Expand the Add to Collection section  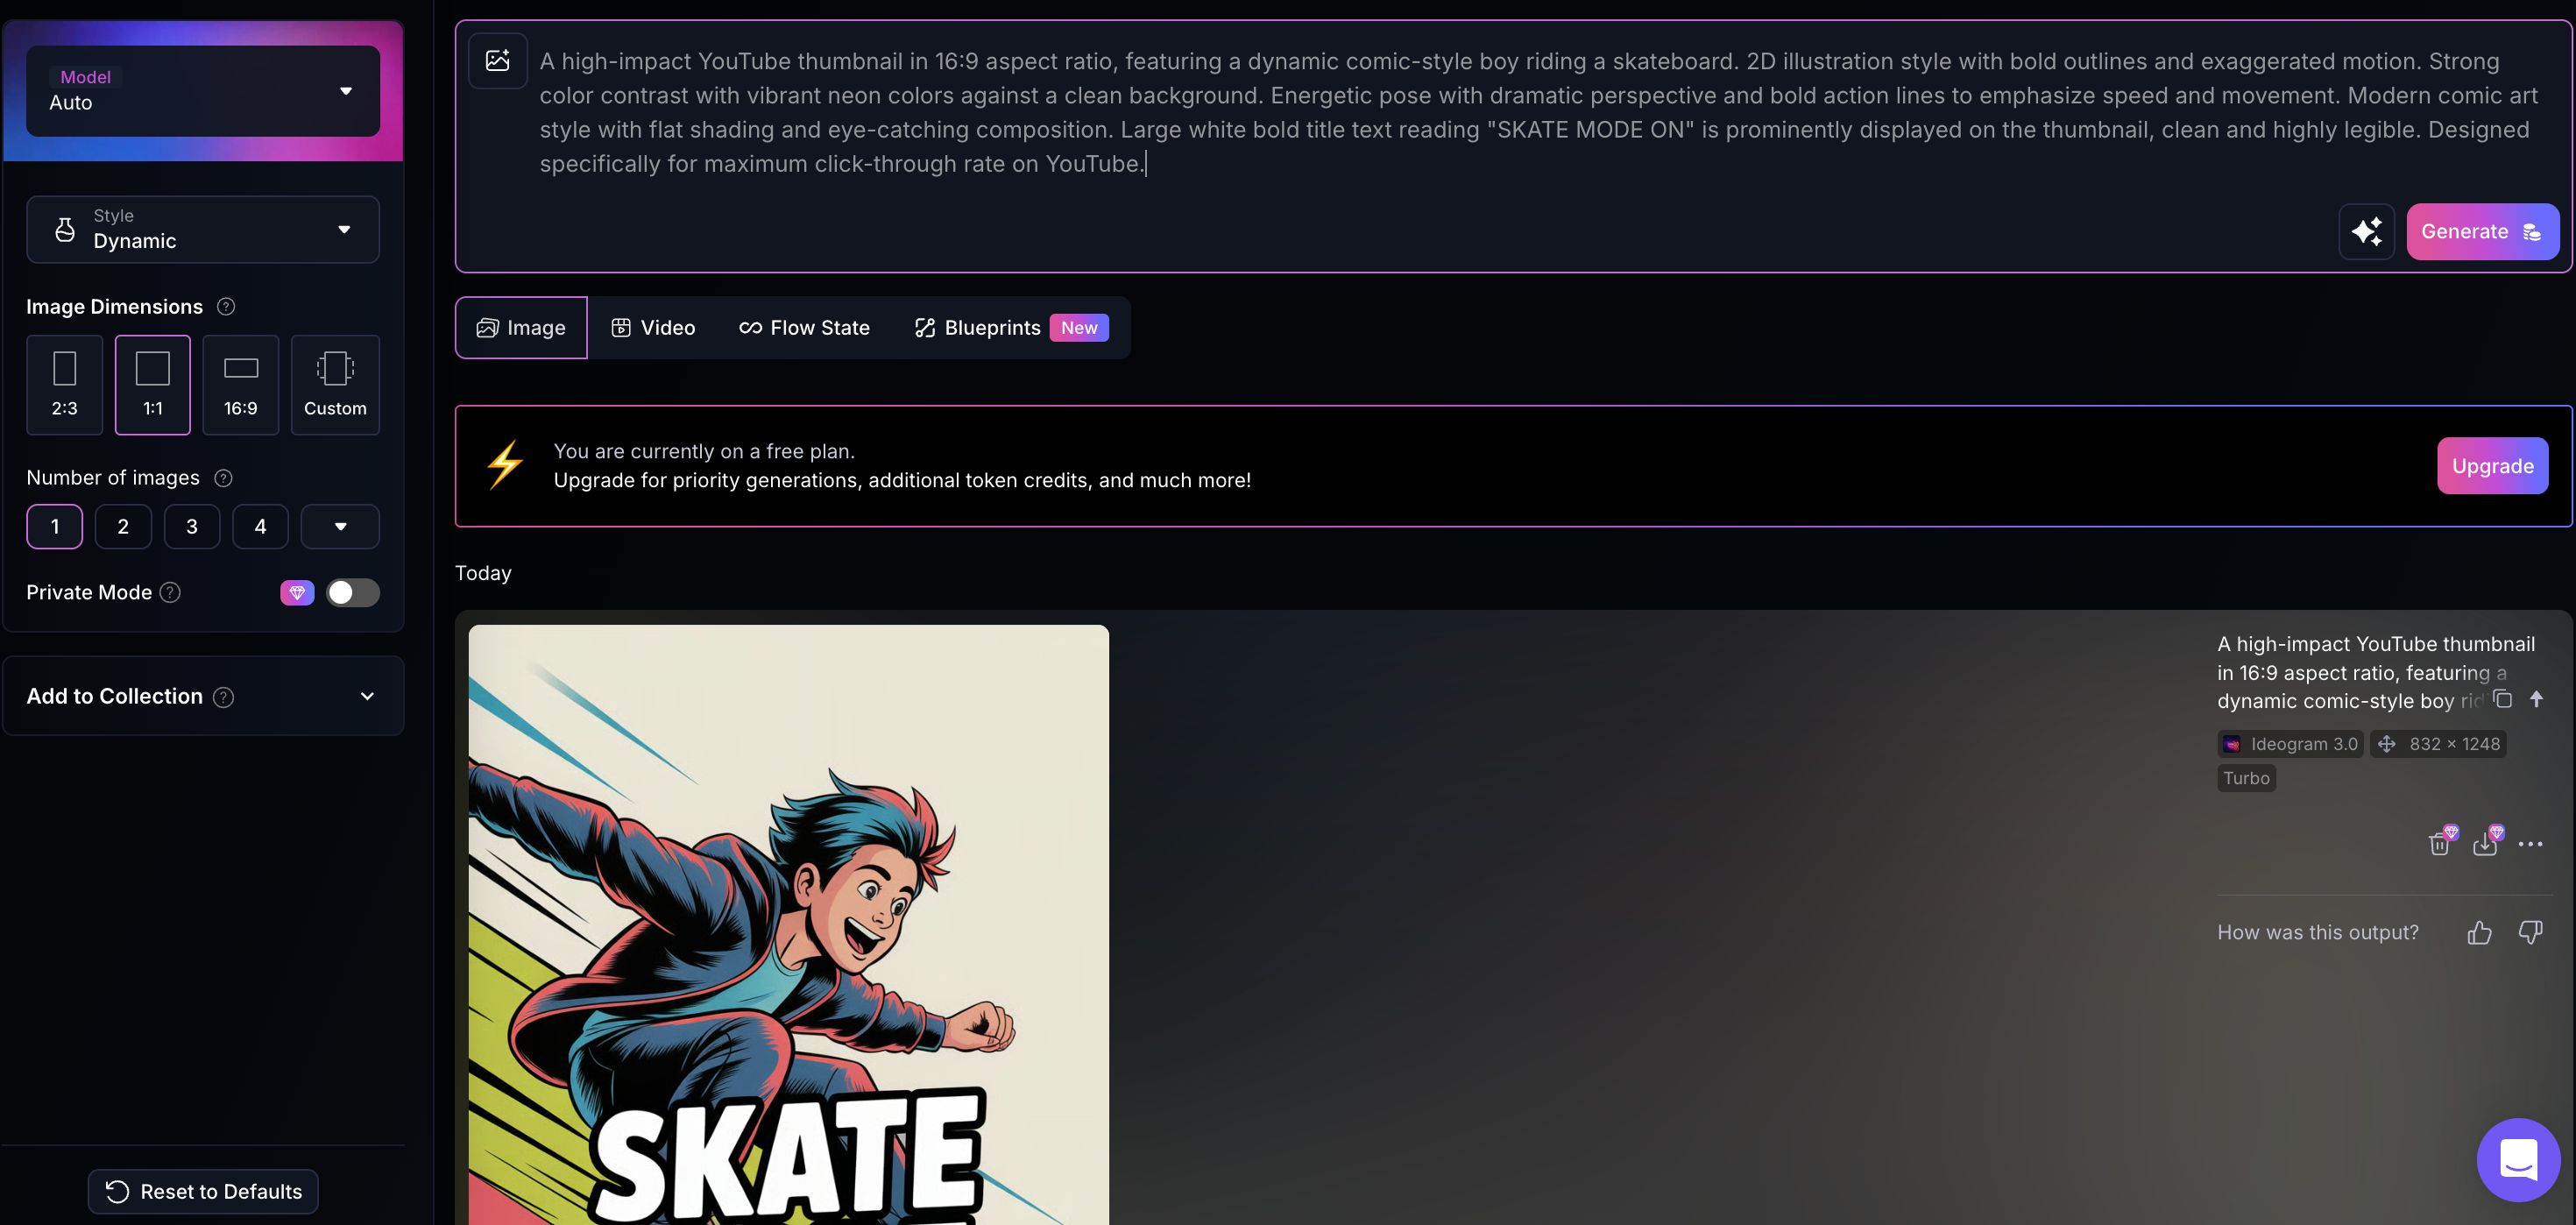pyautogui.click(x=366, y=696)
